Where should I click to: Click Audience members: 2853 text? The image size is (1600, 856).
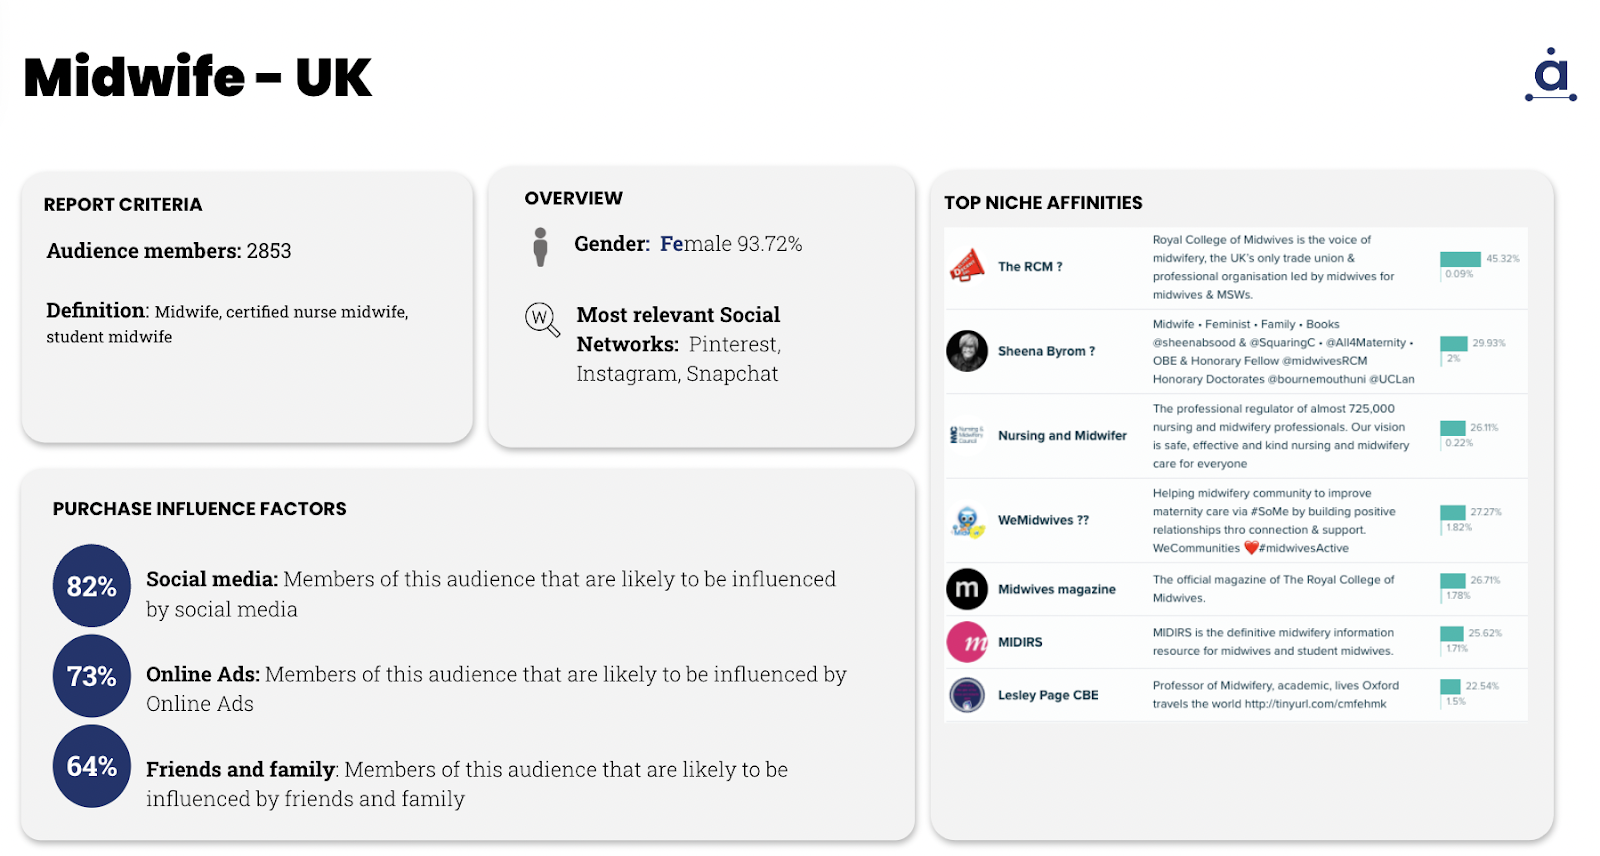point(169,251)
